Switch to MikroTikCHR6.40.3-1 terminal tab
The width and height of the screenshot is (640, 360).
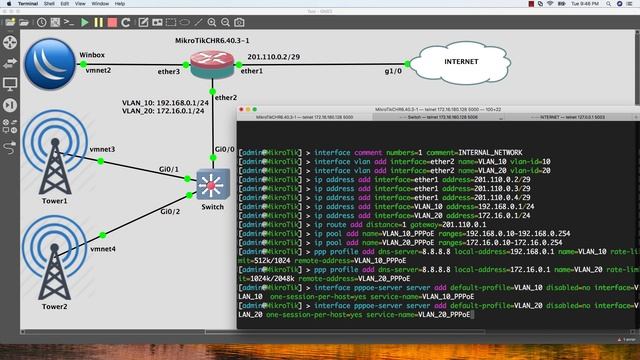coord(304,117)
